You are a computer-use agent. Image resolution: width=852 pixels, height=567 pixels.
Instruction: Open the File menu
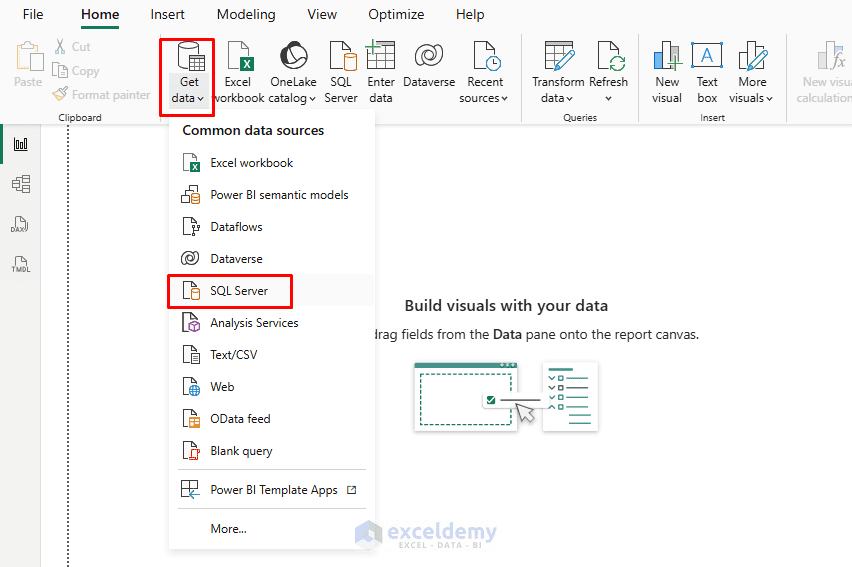click(x=33, y=15)
